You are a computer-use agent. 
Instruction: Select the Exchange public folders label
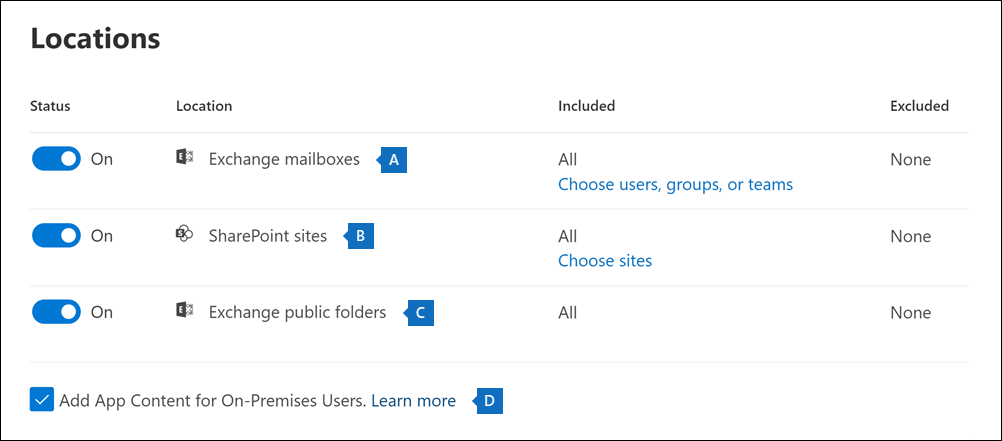pos(298,313)
